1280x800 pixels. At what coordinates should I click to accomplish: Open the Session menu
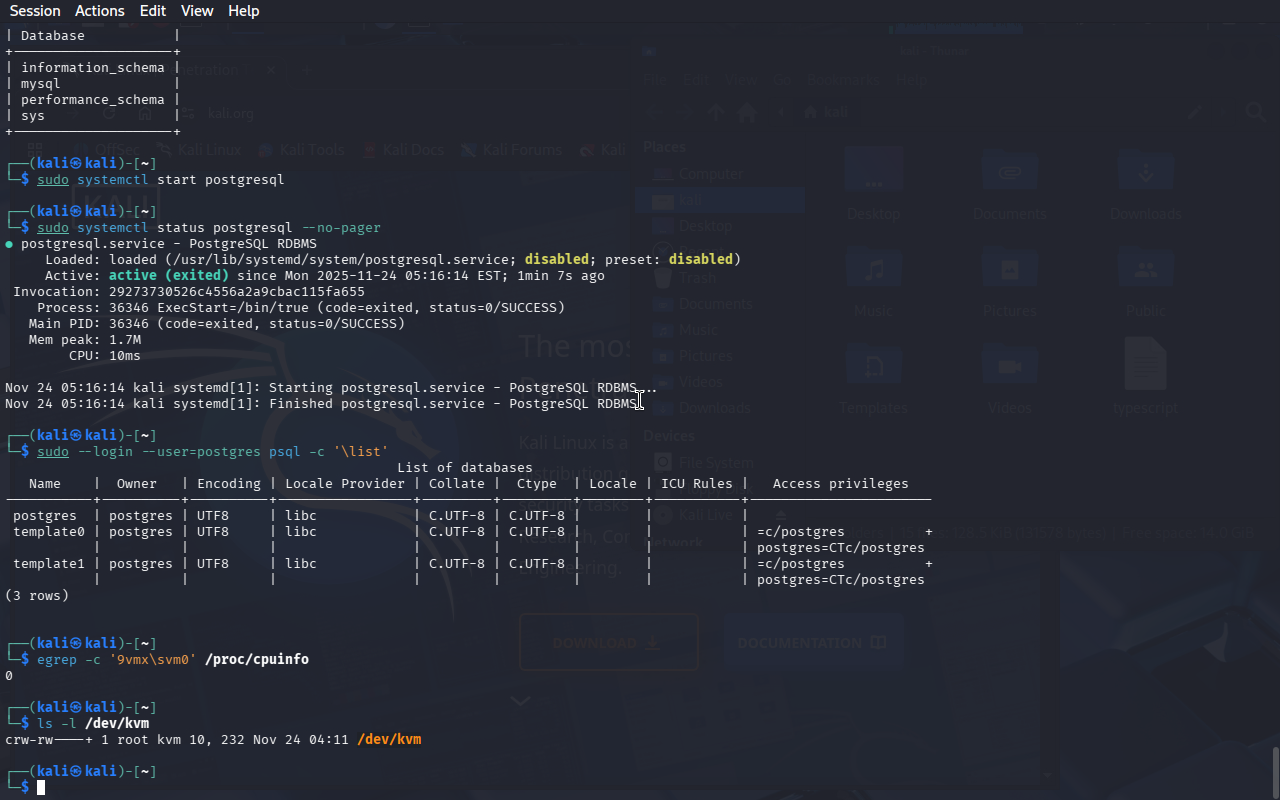(x=35, y=11)
